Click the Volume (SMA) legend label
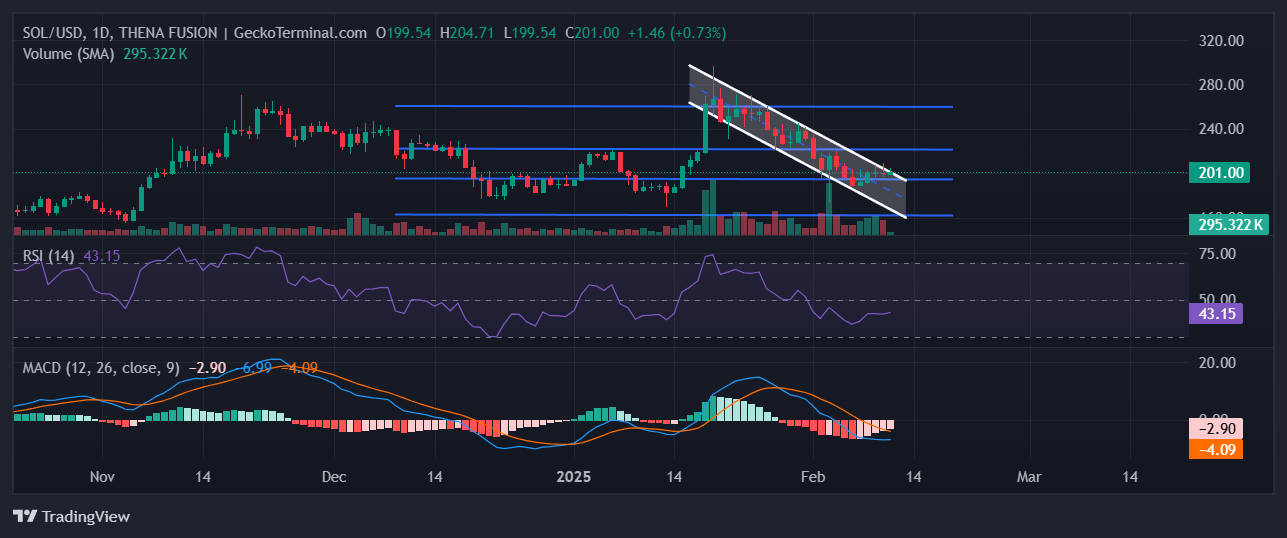The image size is (1287, 538). point(69,53)
